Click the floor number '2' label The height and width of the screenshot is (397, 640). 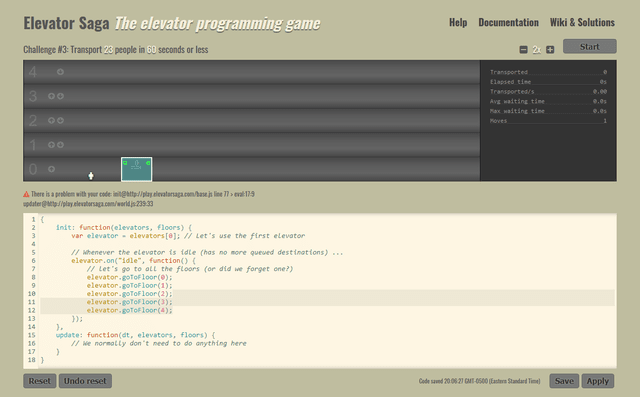pyautogui.click(x=33, y=121)
